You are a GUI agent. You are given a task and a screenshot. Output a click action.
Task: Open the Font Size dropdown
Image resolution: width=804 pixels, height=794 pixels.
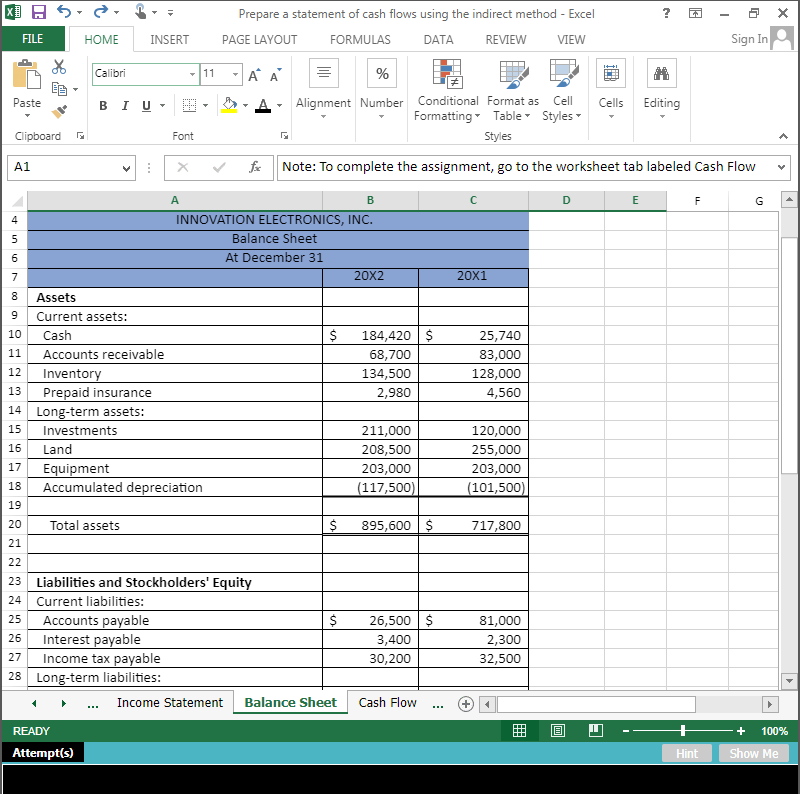tap(237, 74)
